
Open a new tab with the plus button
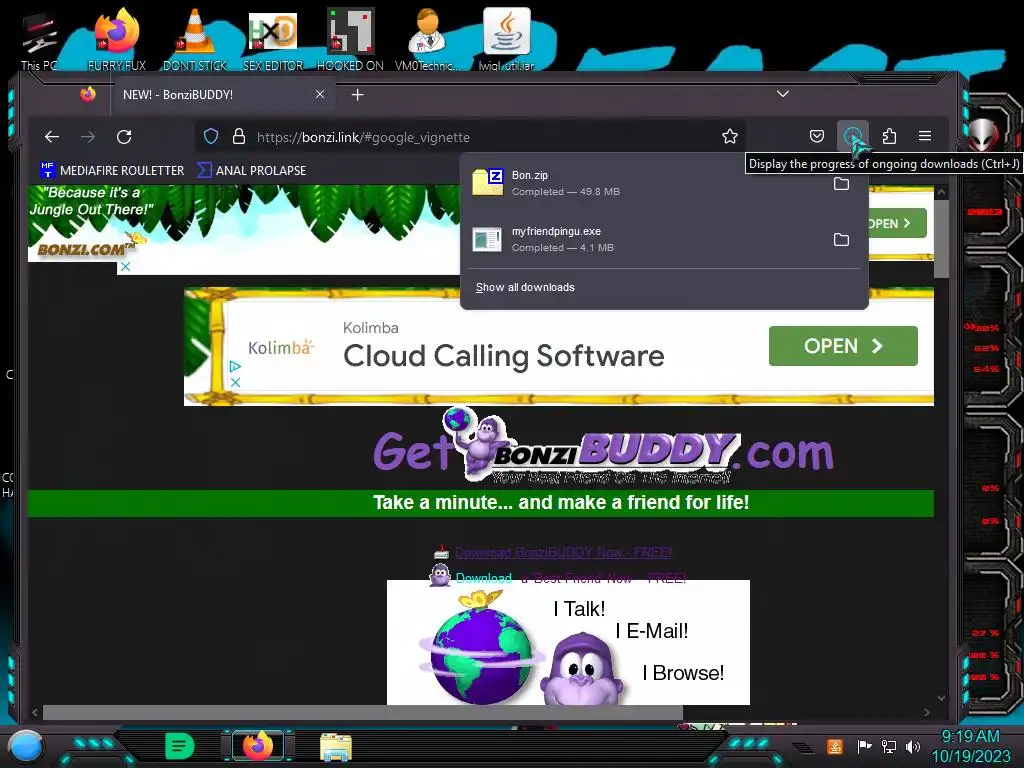pos(357,95)
